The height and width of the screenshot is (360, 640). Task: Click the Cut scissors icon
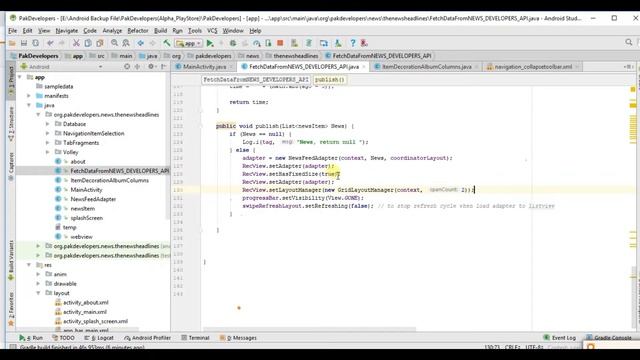(x=76, y=43)
